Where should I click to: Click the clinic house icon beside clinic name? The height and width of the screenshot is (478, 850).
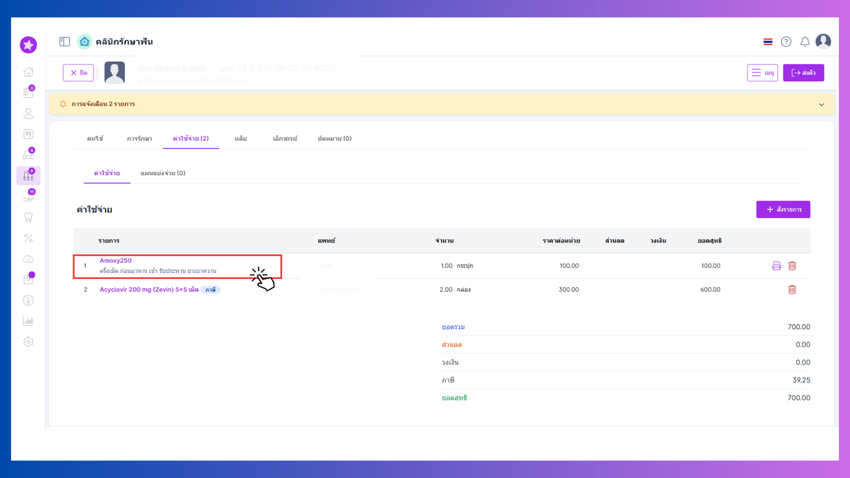85,42
